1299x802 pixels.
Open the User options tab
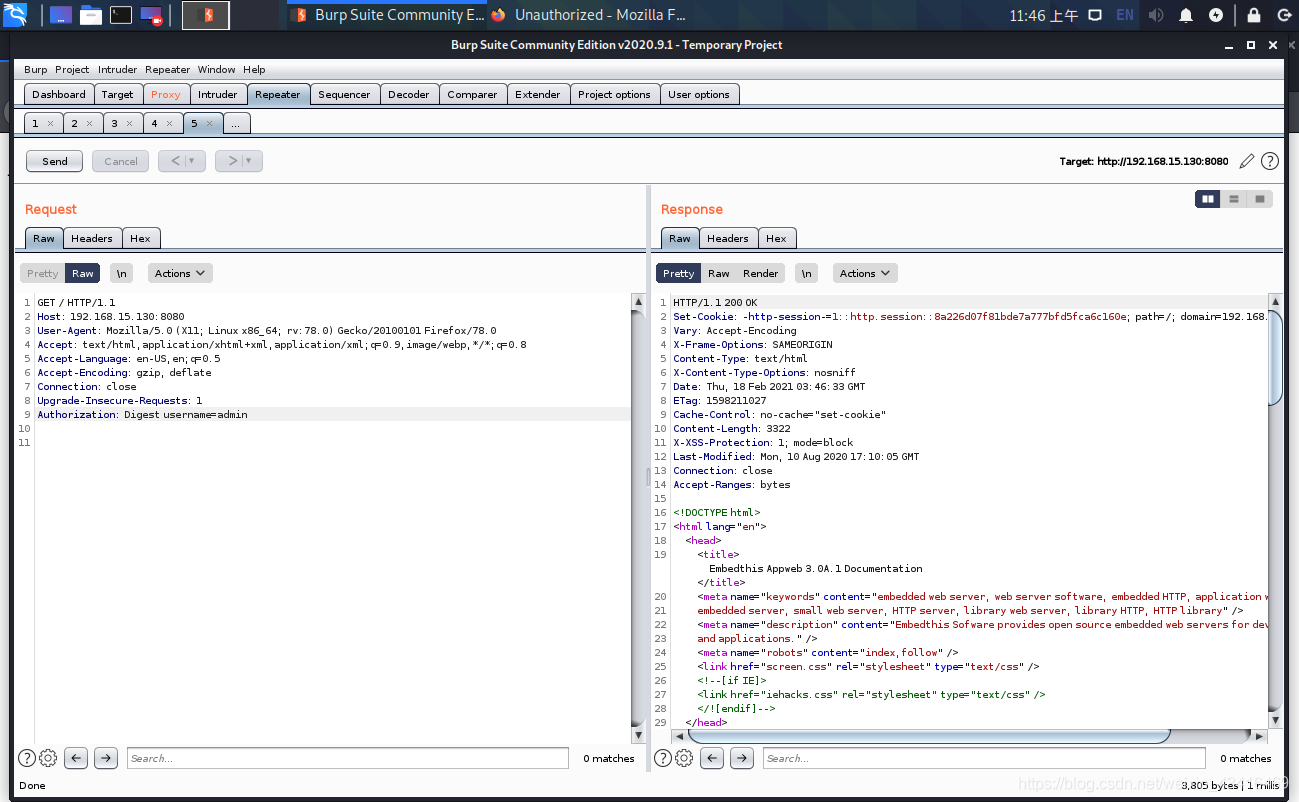pos(699,94)
